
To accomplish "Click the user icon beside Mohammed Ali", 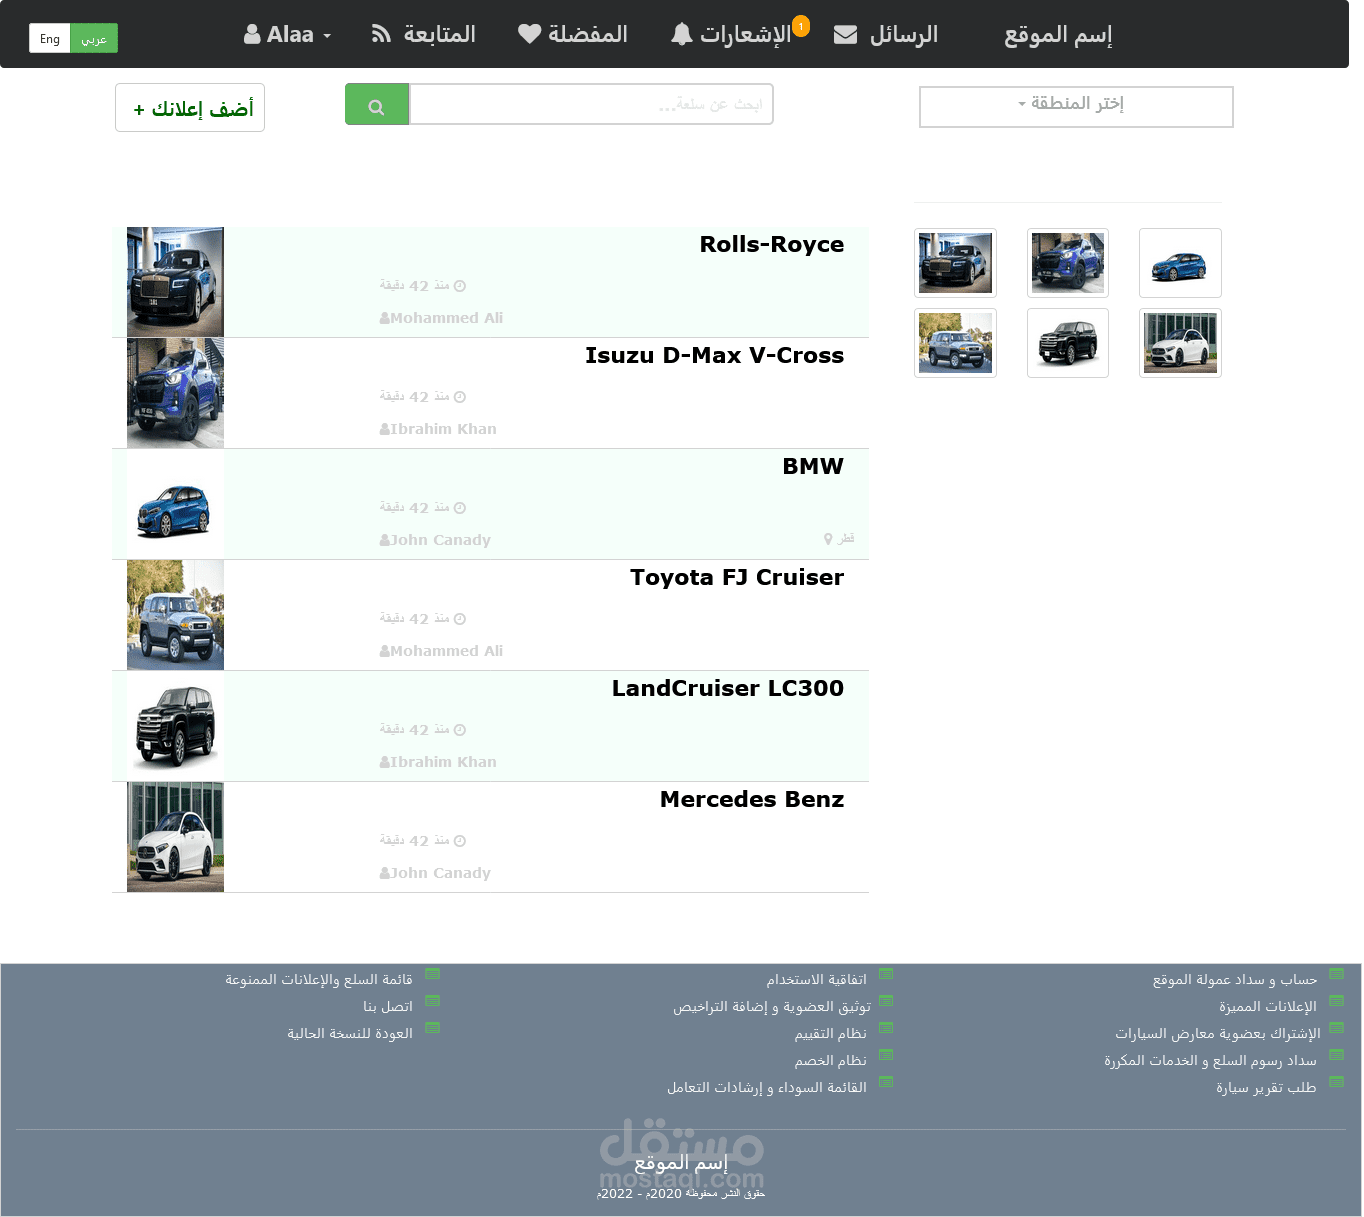I will 384,317.
